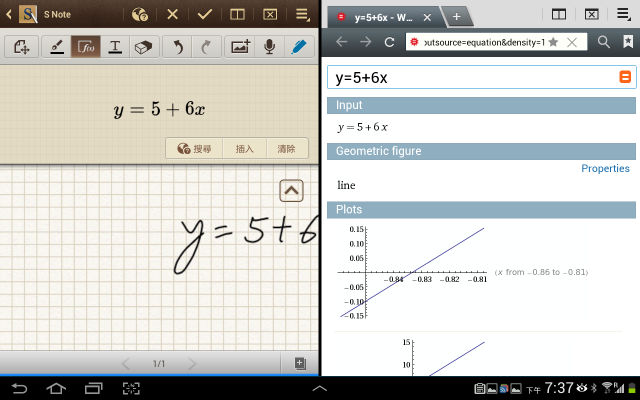The width and height of the screenshot is (640, 400).
Task: Open the Properties link
Action: (x=605, y=169)
